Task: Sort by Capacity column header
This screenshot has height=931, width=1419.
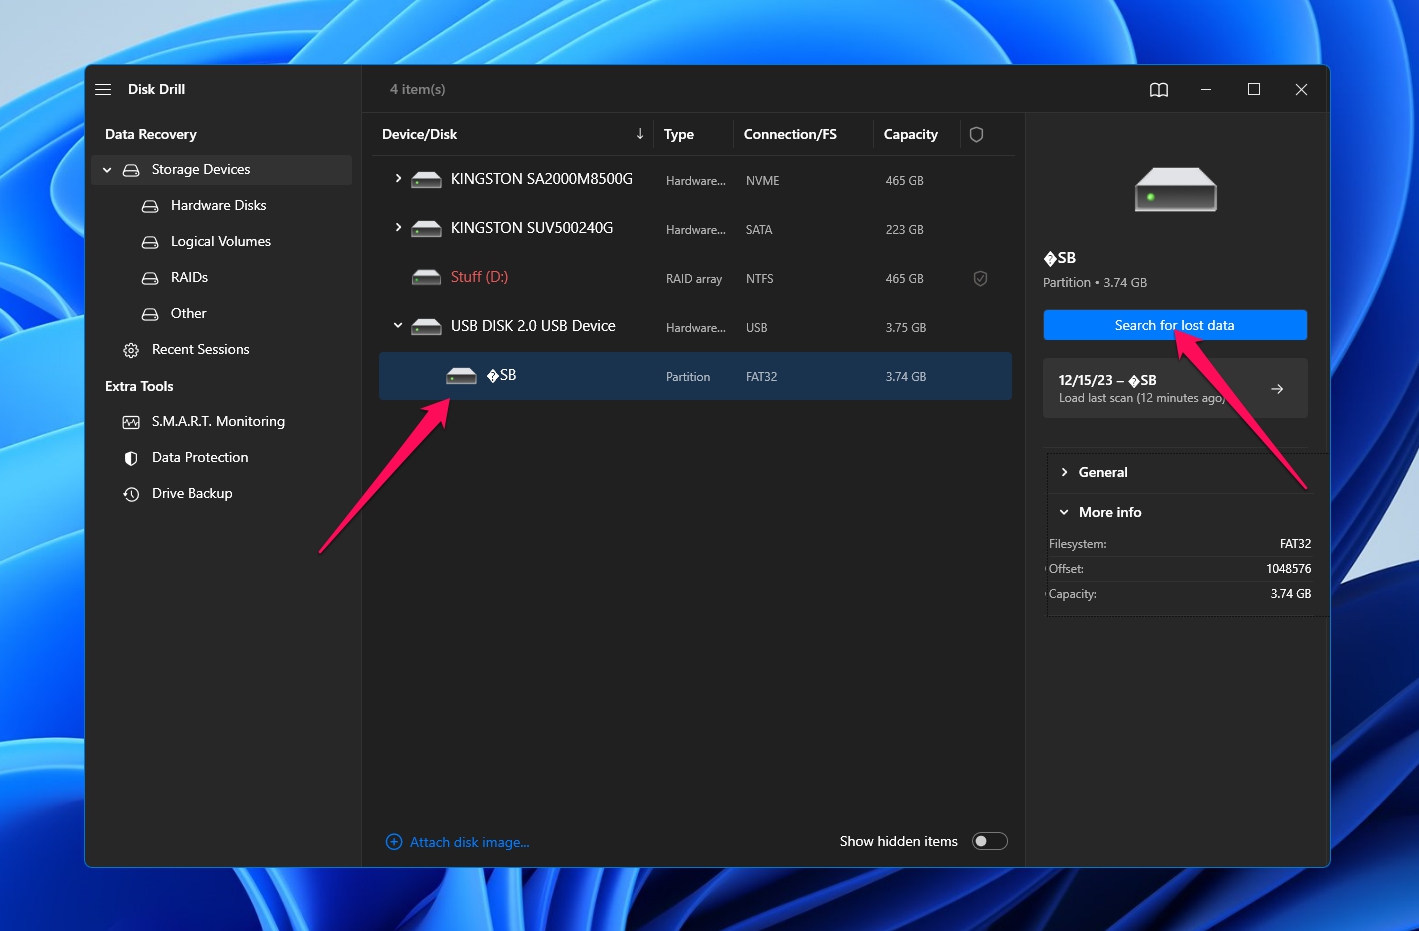Action: (911, 134)
